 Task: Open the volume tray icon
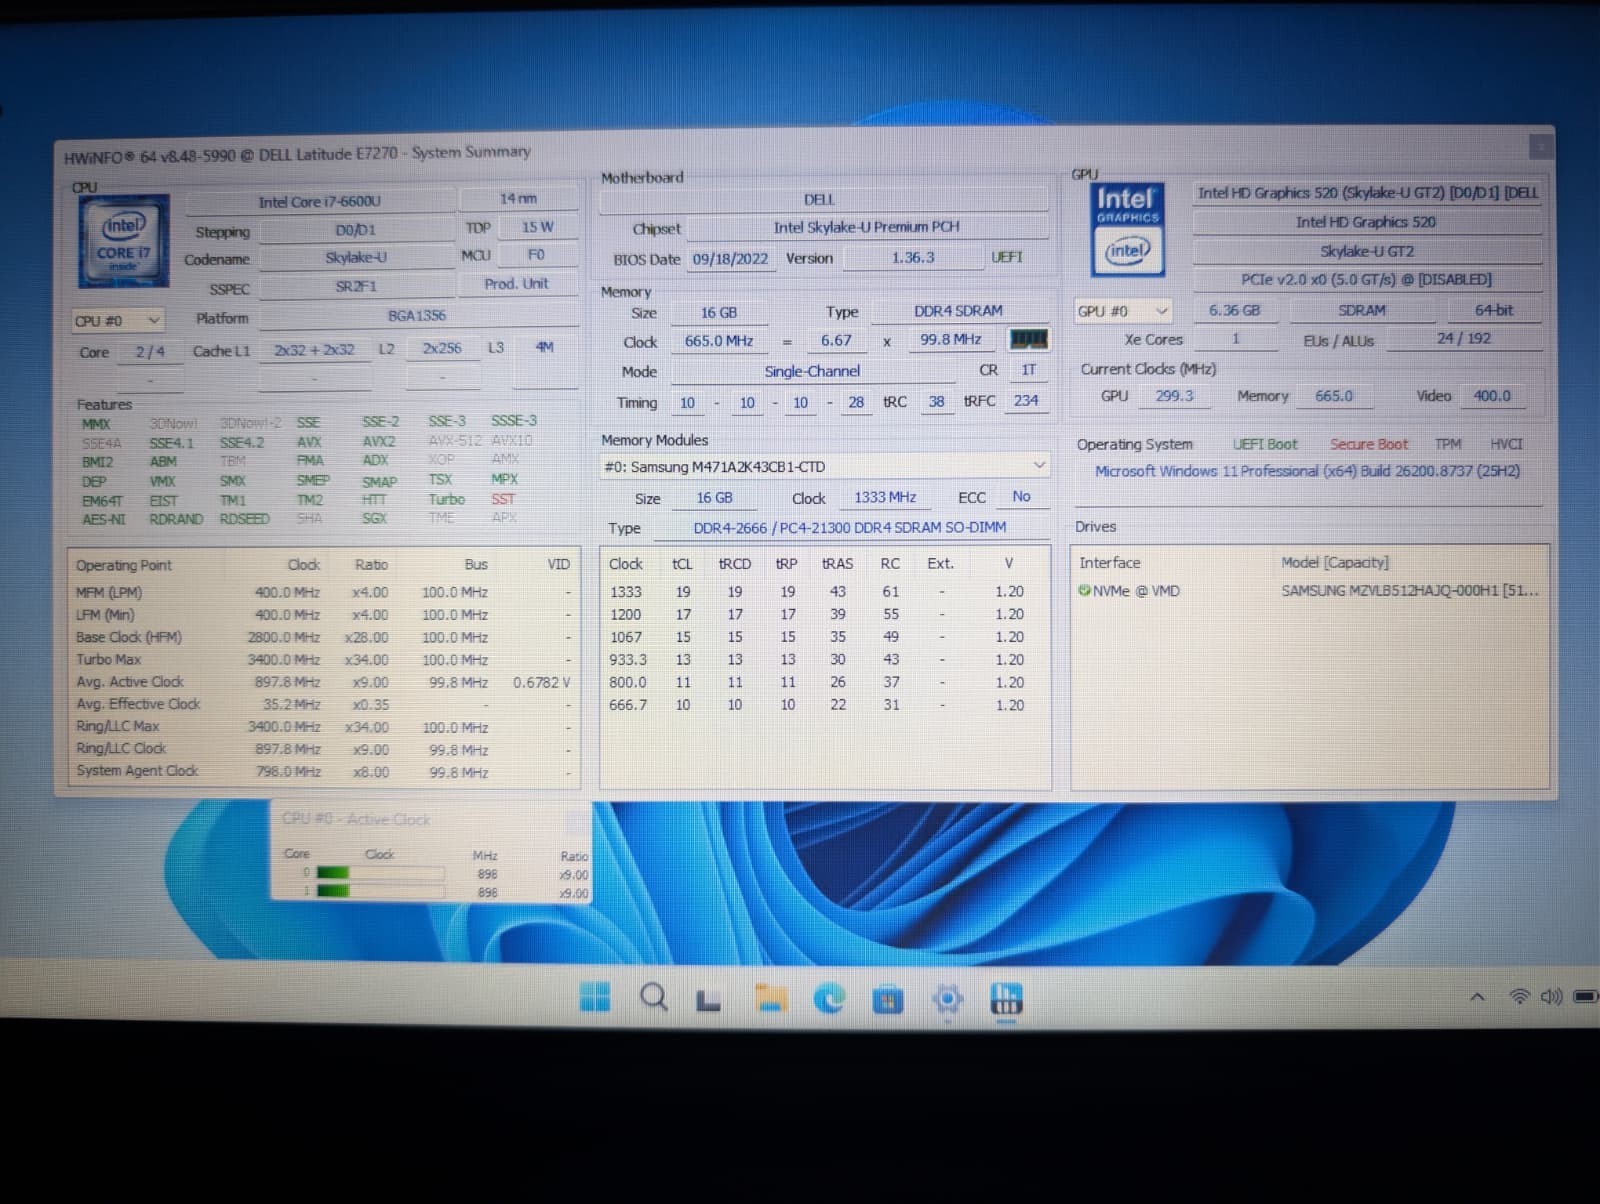[x=1551, y=996]
